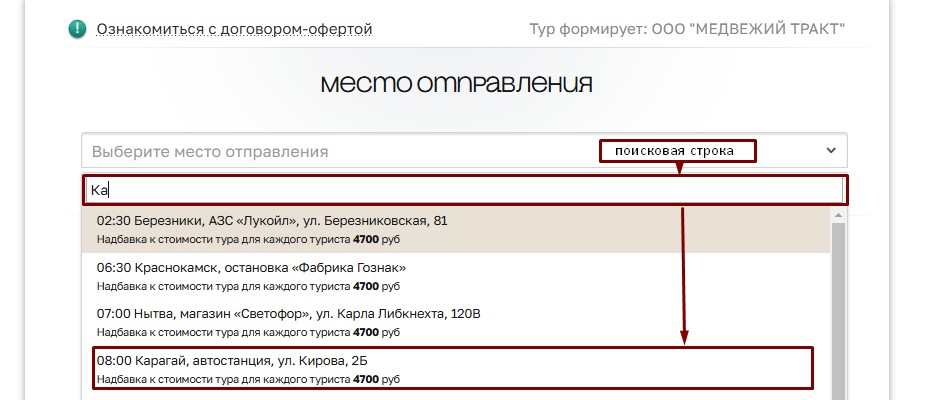Viewport: 932px width, 400px height.
Task: Click the short red arrow below annotation label
Action: click(x=679, y=168)
